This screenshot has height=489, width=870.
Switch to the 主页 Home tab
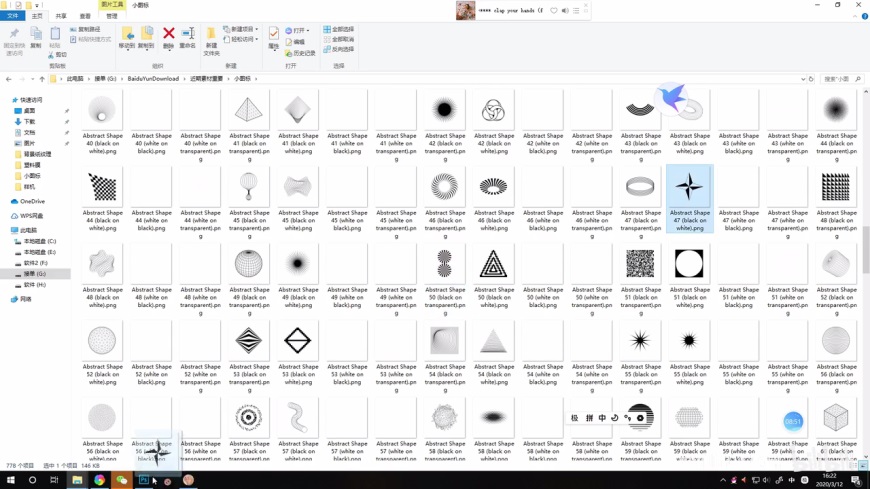37,16
